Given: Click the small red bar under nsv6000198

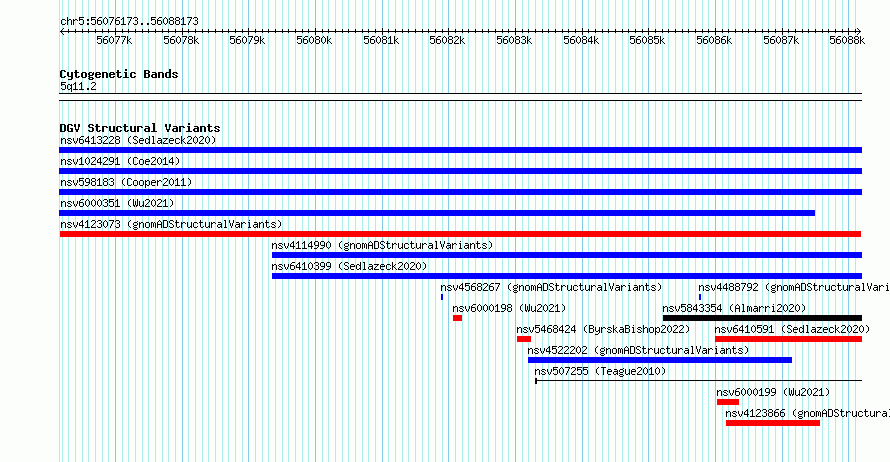Looking at the screenshot, I should pos(457,318).
